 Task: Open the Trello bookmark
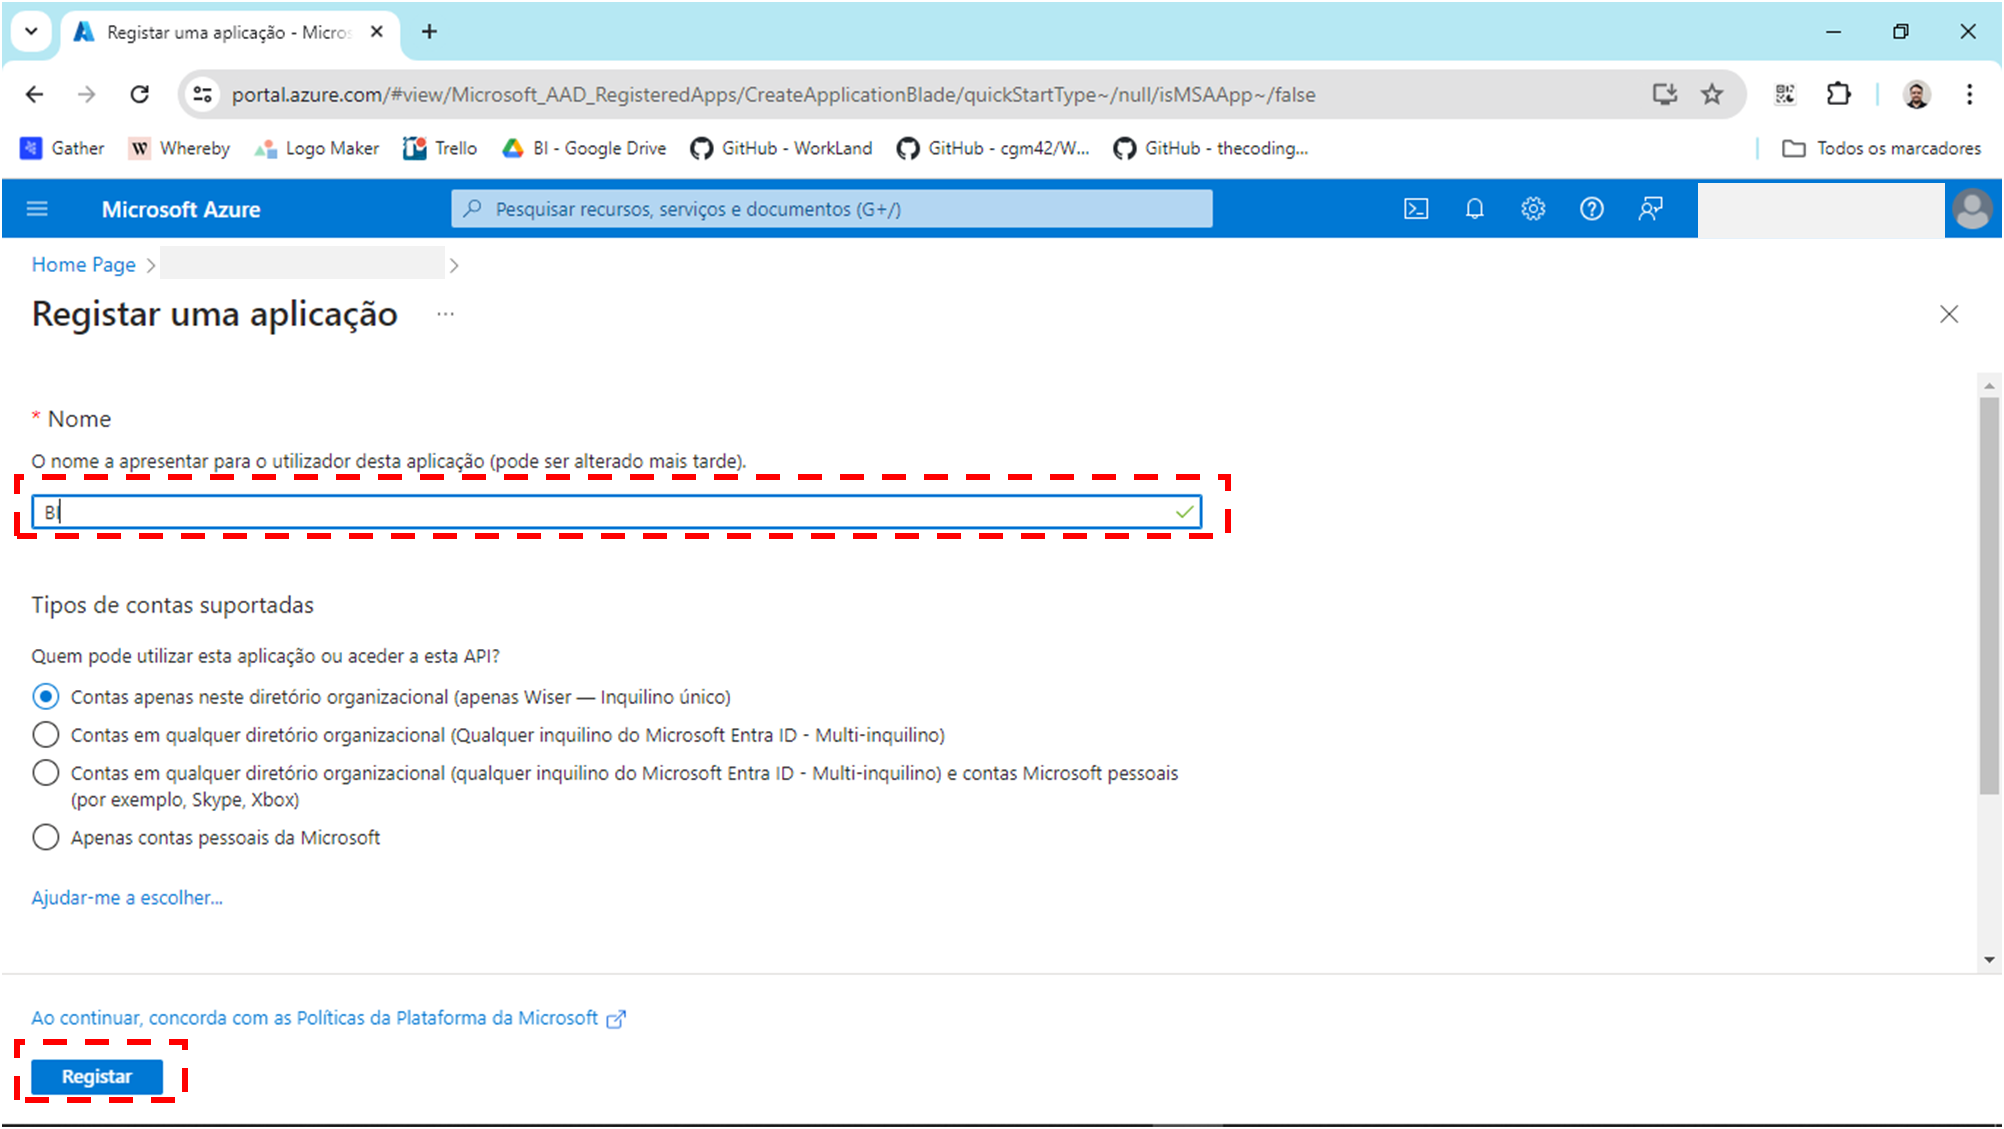click(x=440, y=148)
